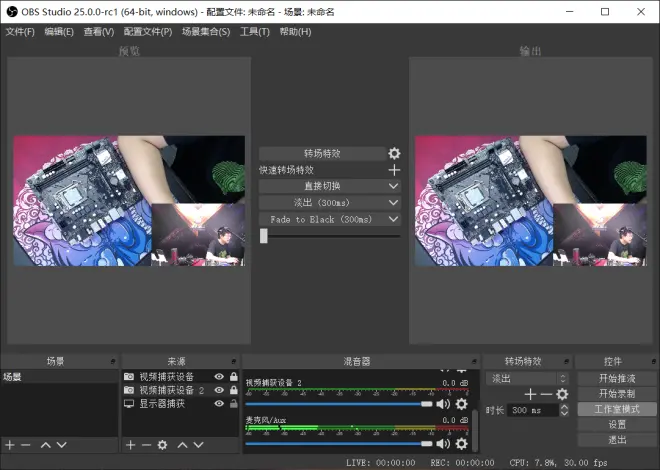Image resolution: width=660 pixels, height=470 pixels.
Task: Add a new scene in 场景 panel
Action: pyautogui.click(x=10, y=445)
